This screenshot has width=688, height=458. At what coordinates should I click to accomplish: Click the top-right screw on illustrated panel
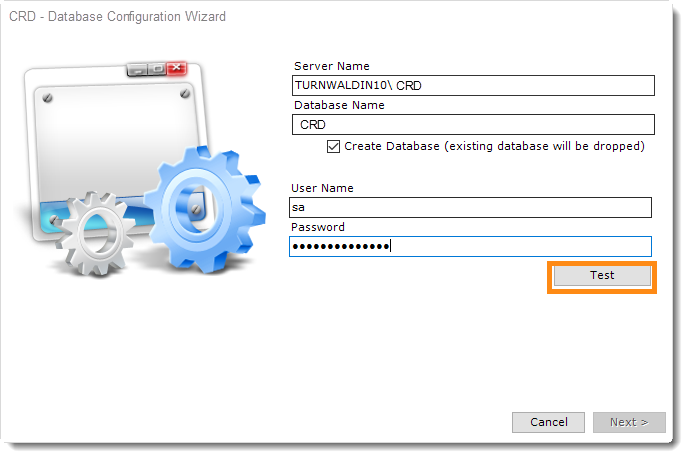185,93
